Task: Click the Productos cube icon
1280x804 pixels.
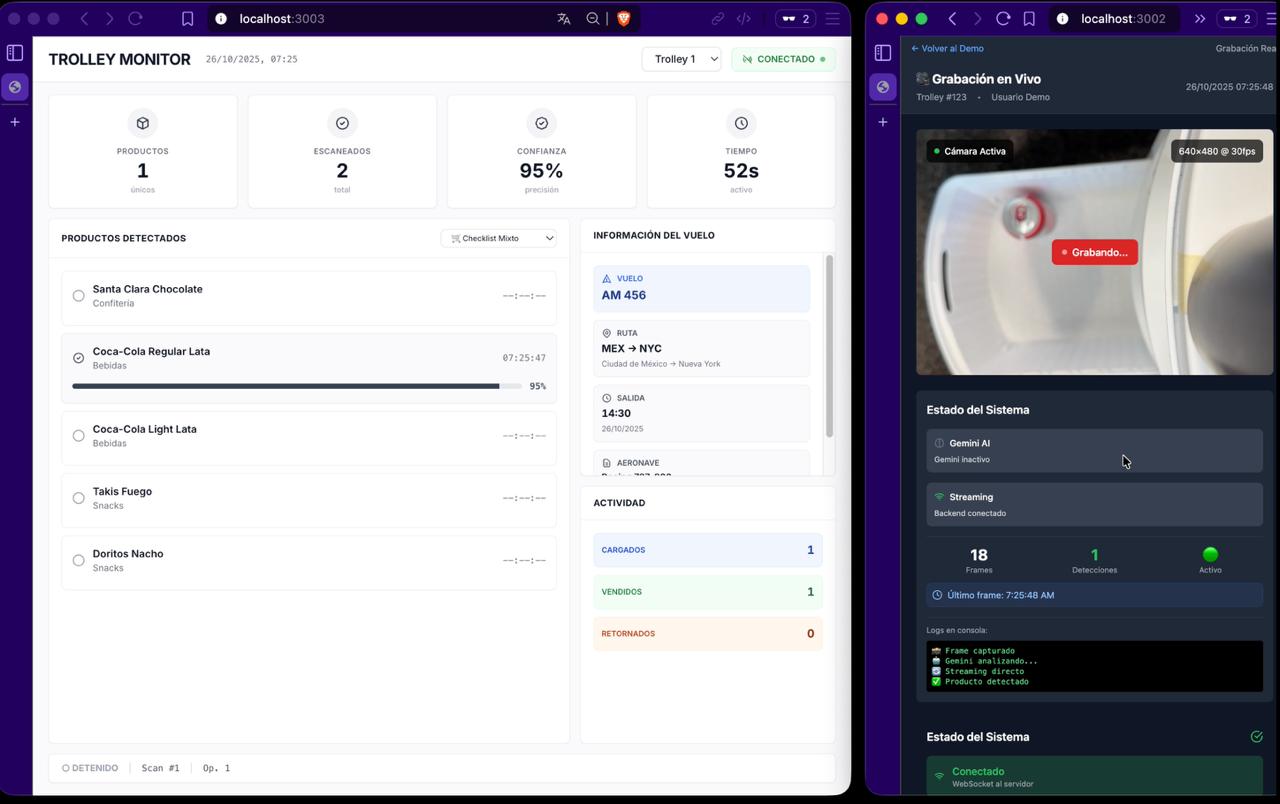Action: tap(142, 123)
